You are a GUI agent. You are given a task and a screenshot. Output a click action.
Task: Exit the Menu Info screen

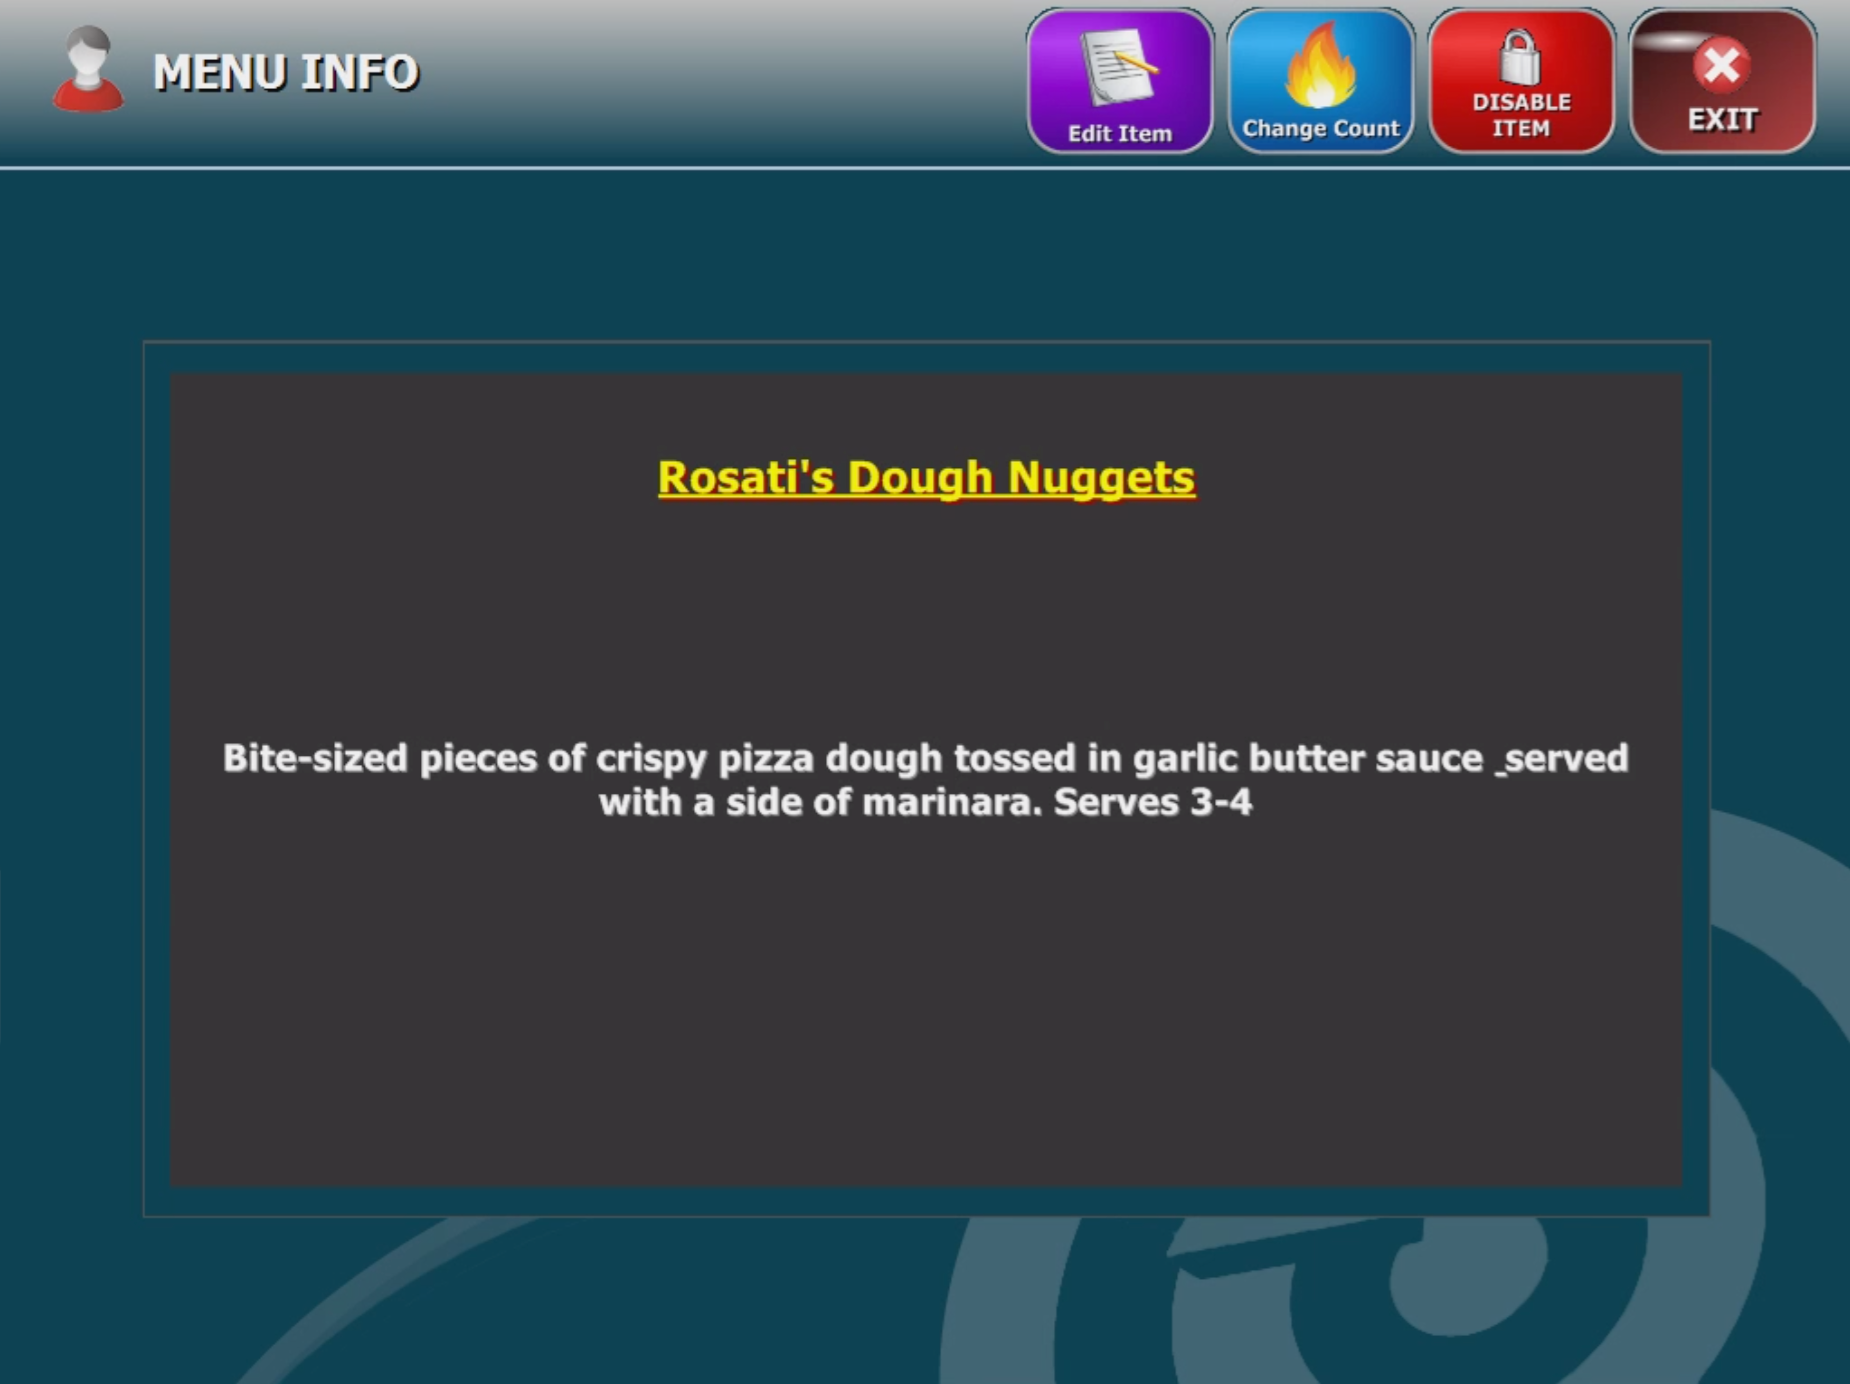[x=1722, y=81]
